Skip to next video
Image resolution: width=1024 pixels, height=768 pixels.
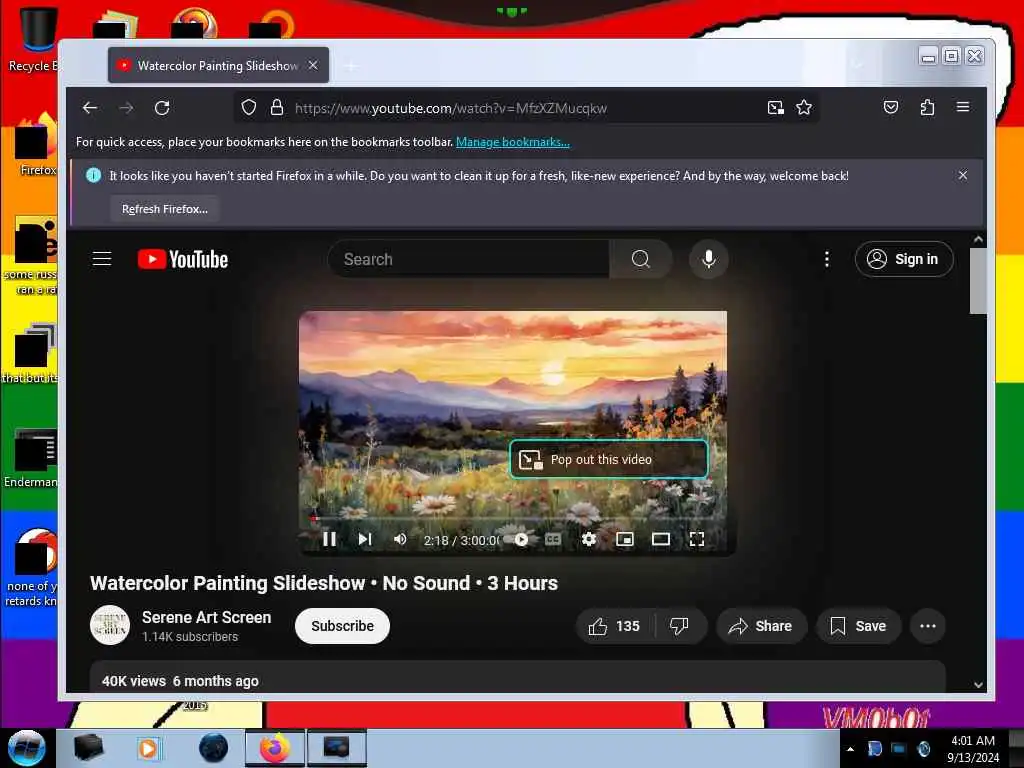pyautogui.click(x=365, y=539)
